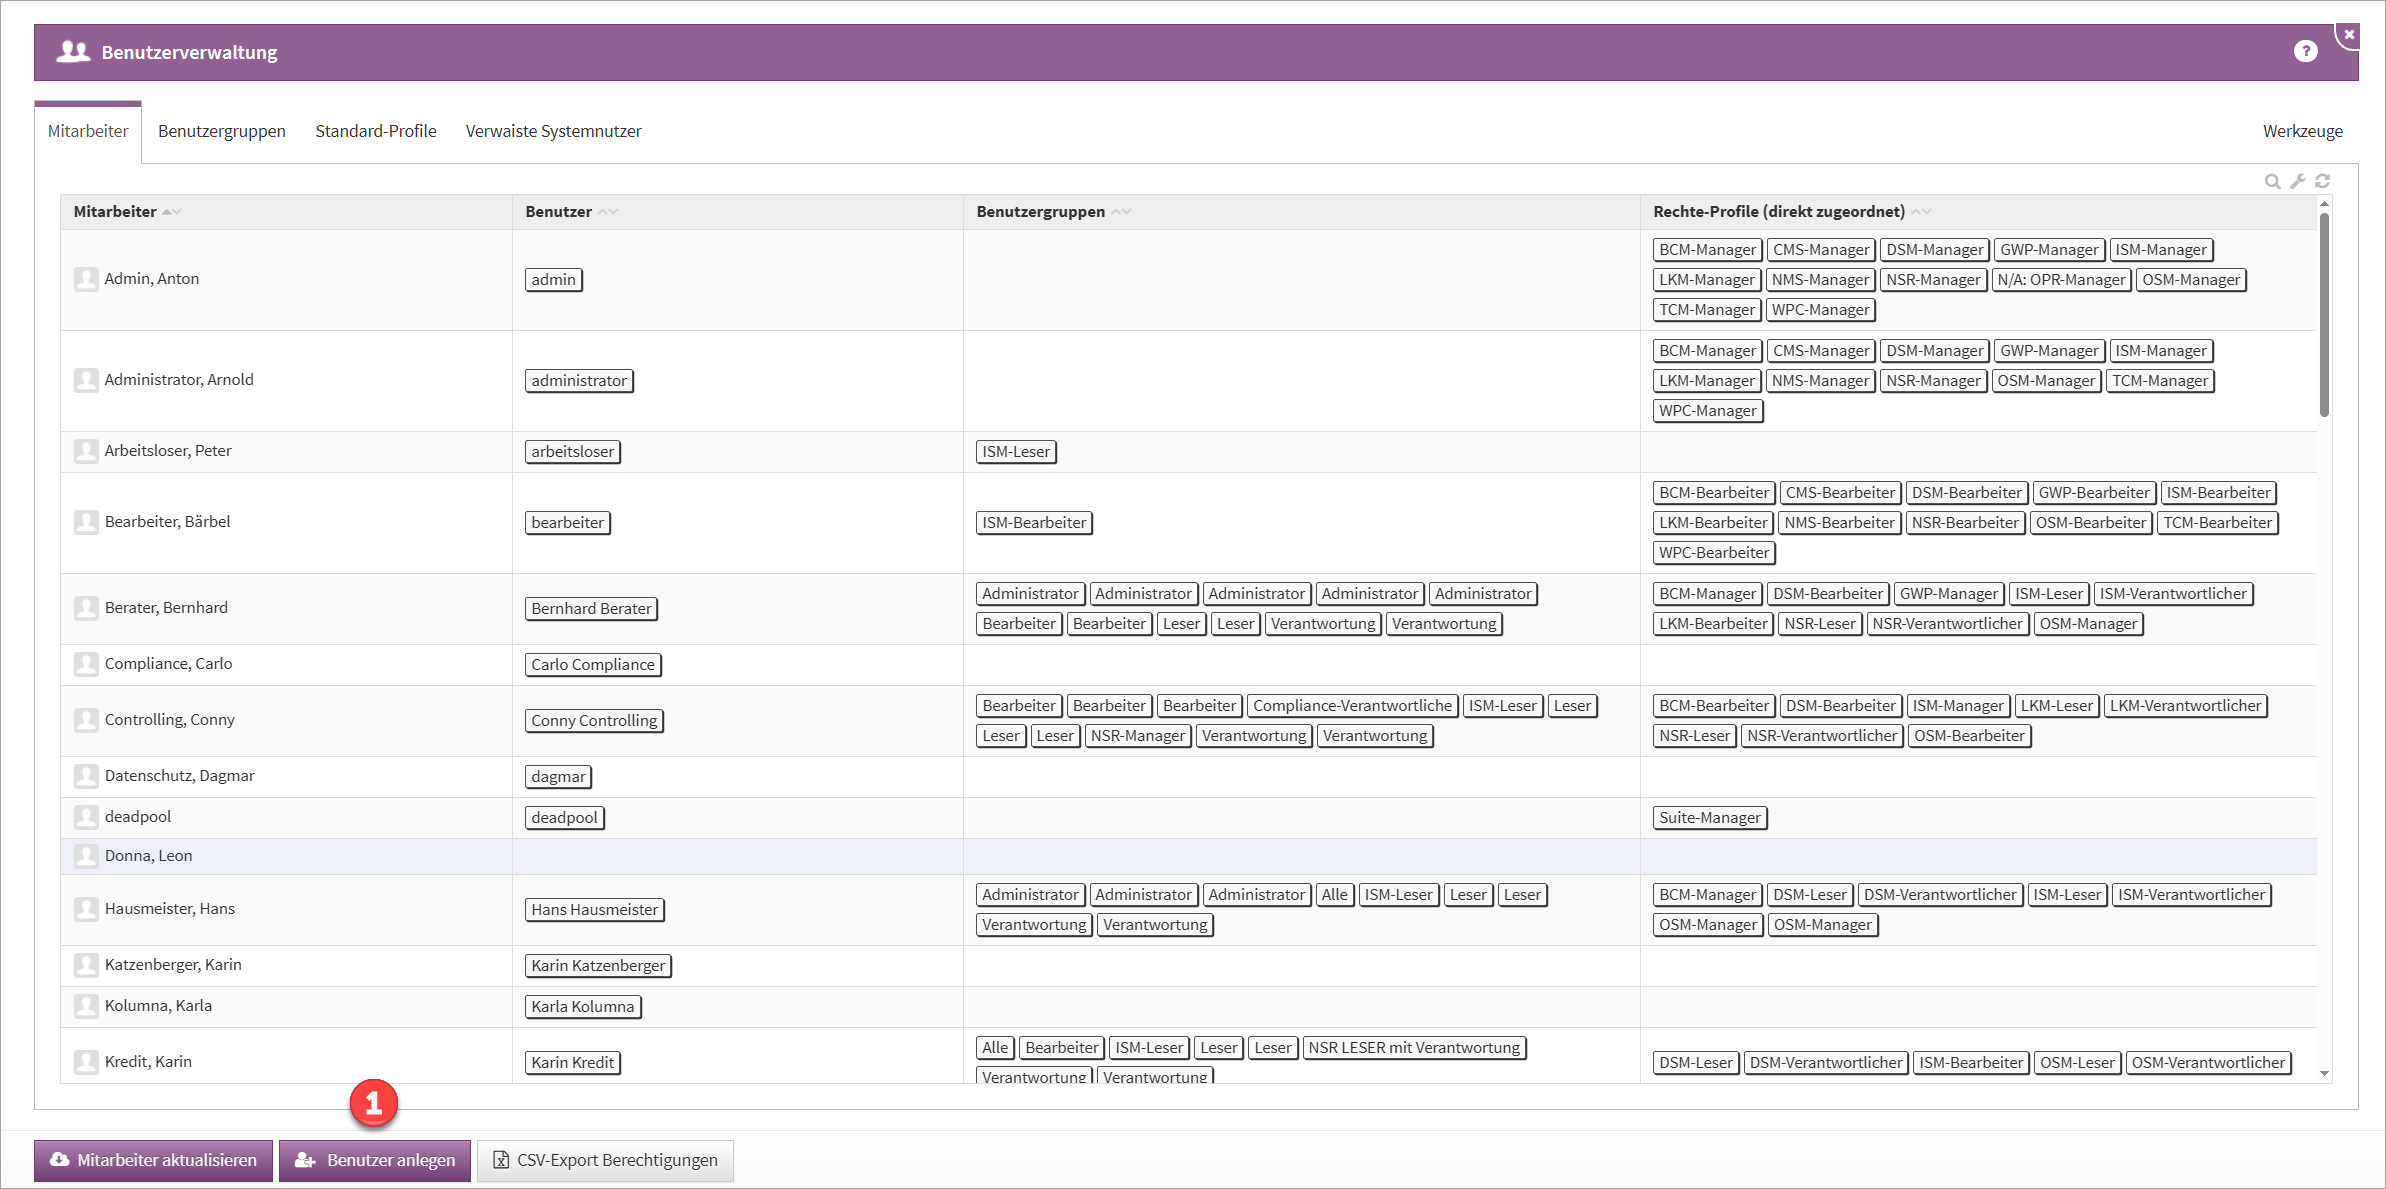The height and width of the screenshot is (1189, 2386).
Task: Click the Benutzer anlegen button
Action: tap(374, 1160)
